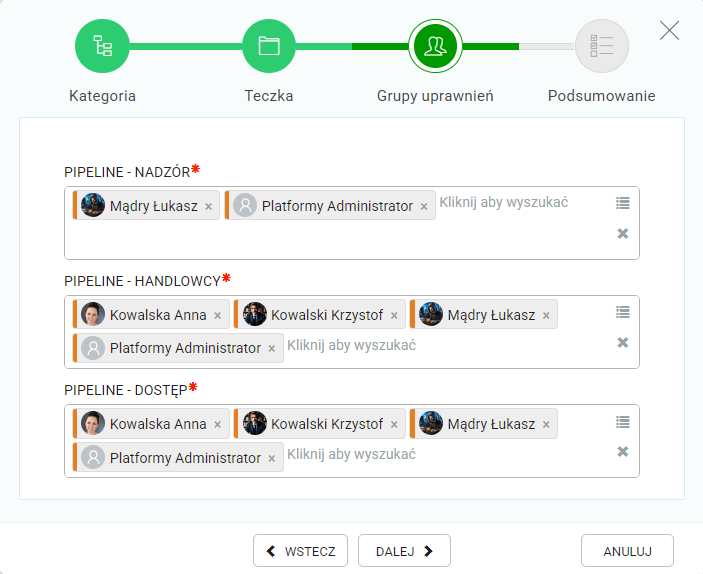
Task: Click Platformy Administrator name in Pipeline - Handlowcy
Action: (x=186, y=348)
